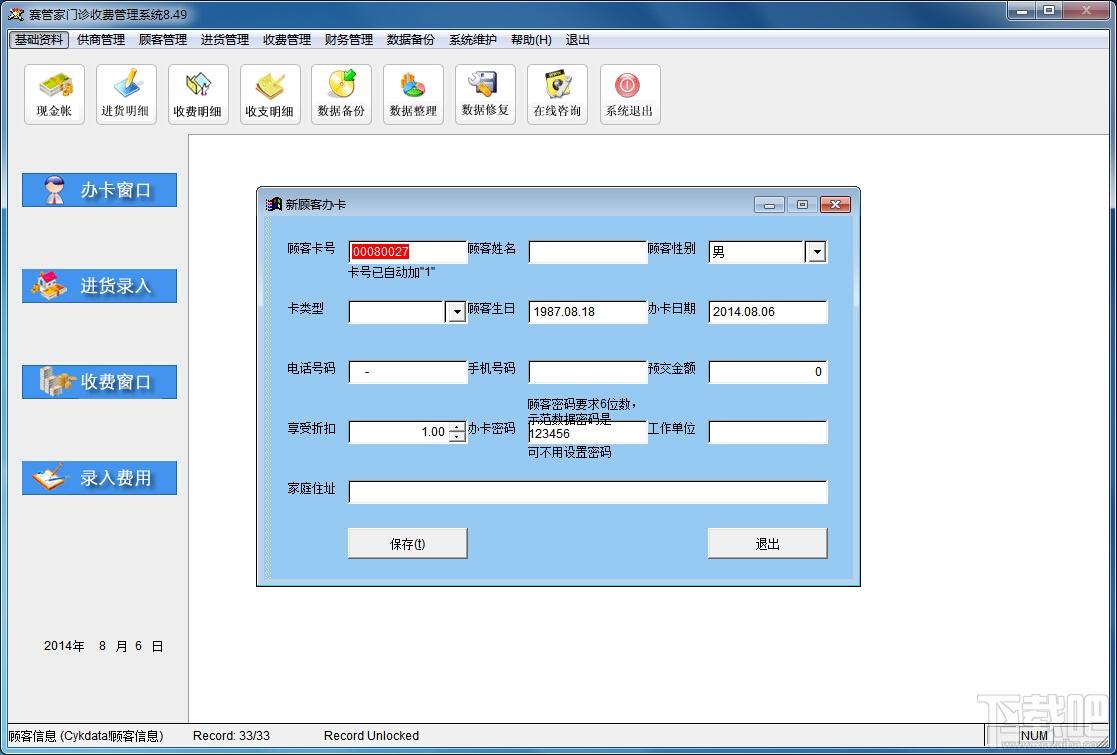Maximize the 新顾客办卡 dialog
Viewport: 1117px width, 755px height.
click(x=802, y=205)
